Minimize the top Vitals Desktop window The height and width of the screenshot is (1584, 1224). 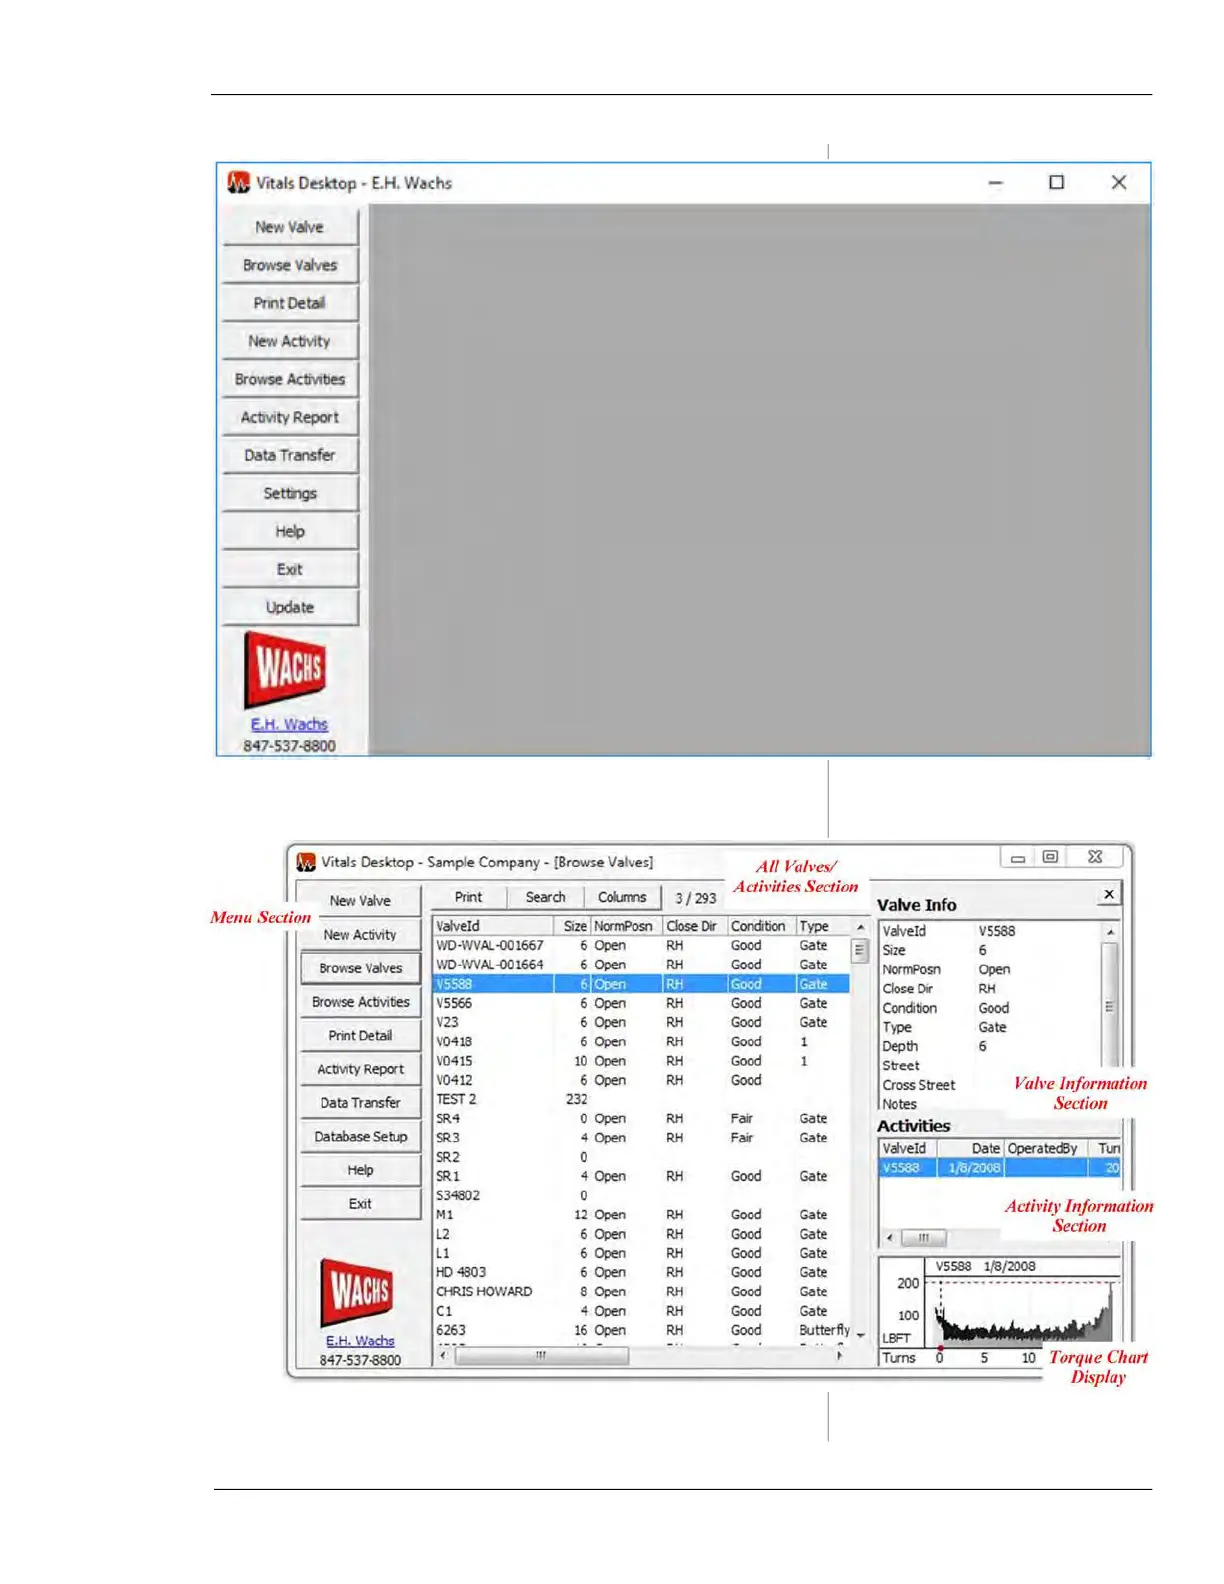point(995,183)
